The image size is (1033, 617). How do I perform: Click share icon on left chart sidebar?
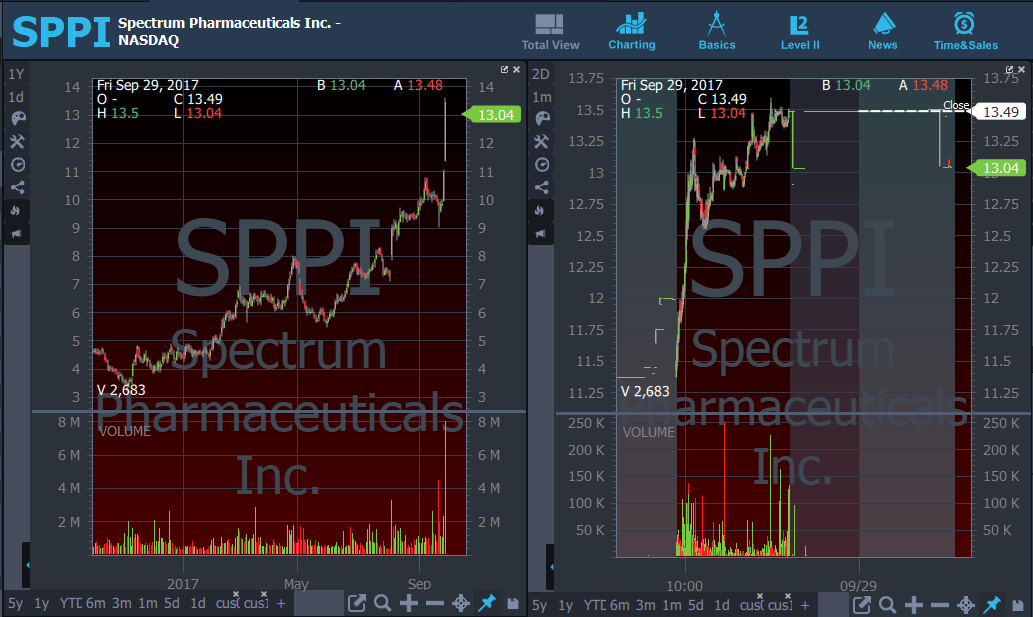pos(17,187)
